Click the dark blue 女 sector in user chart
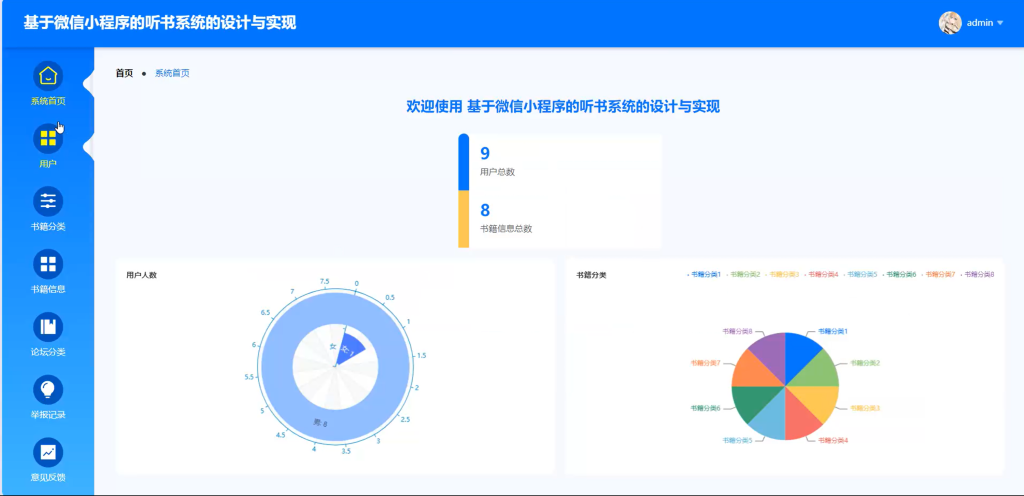1024x496 pixels. [353, 347]
